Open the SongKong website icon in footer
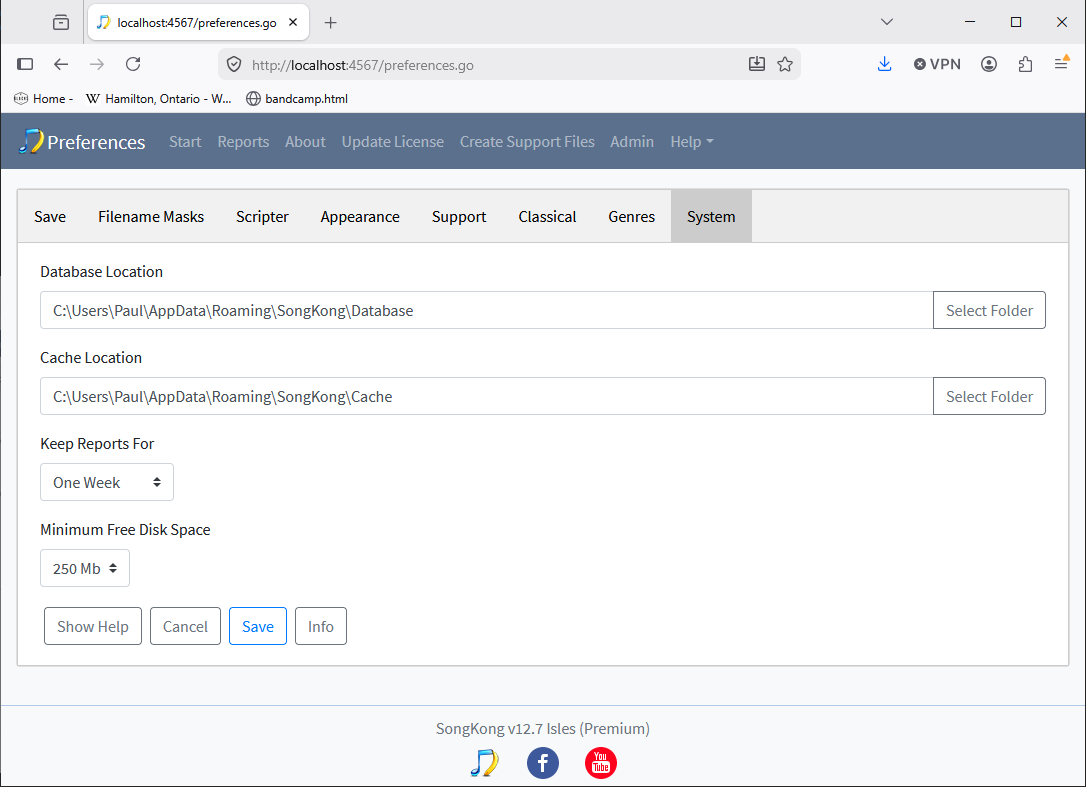 pos(485,763)
